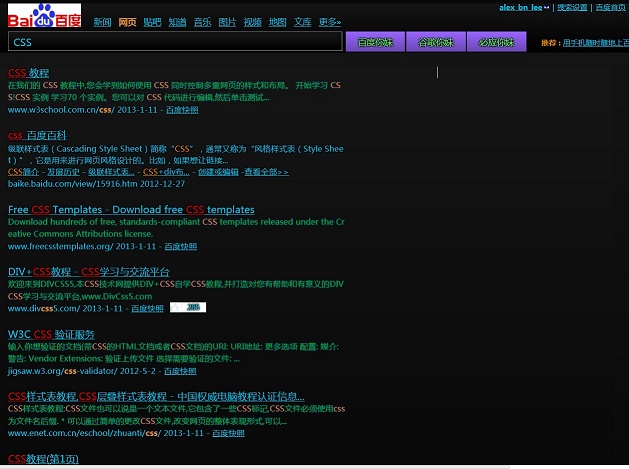This screenshot has height=469, width=629.
Task: Click the baike.baidu.com/view/15916.htm URL text
Action: click(73, 184)
